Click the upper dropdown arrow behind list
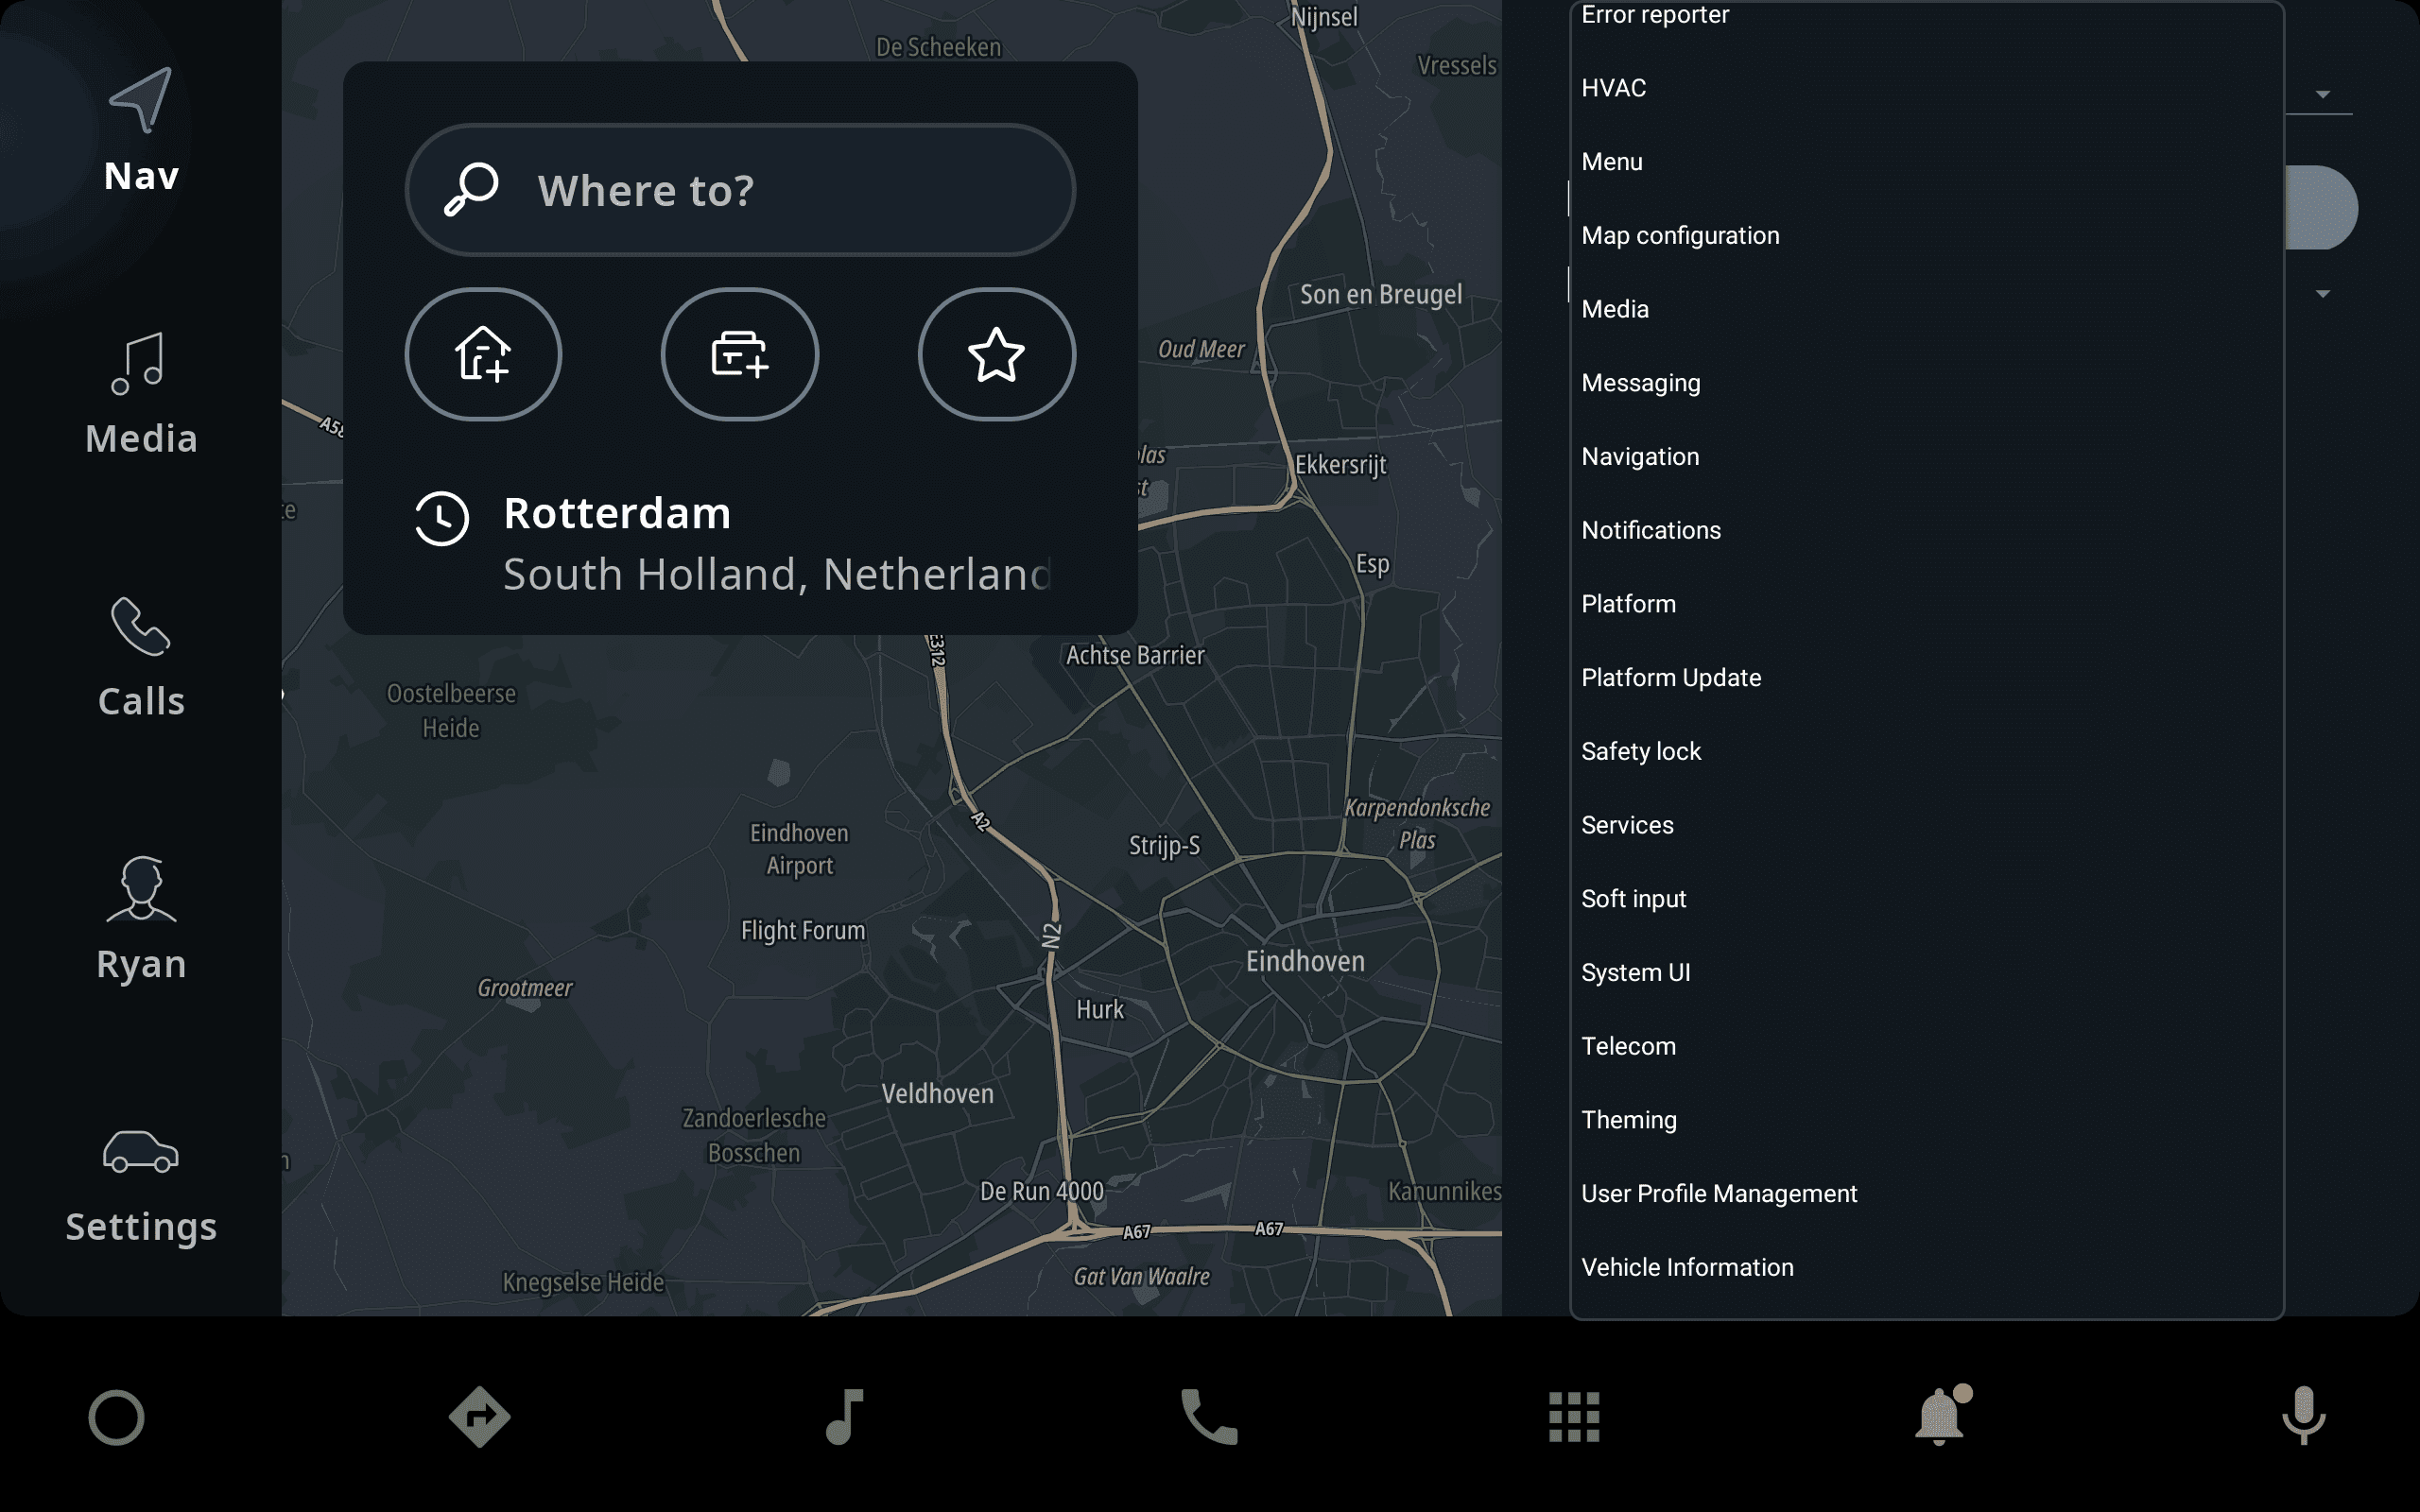 (x=2323, y=94)
